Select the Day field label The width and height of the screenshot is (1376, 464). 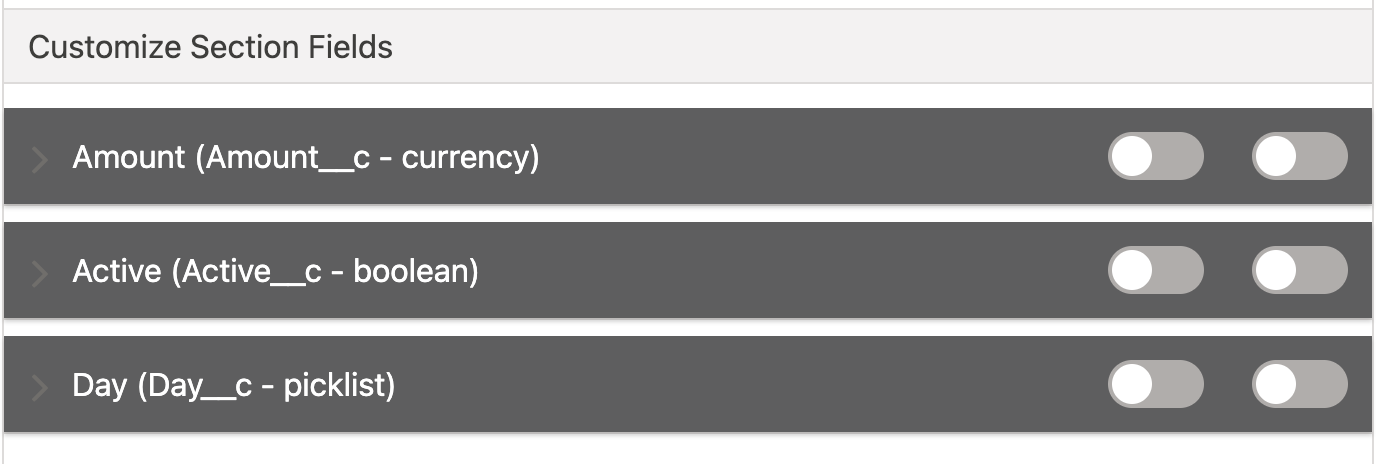pos(100,385)
